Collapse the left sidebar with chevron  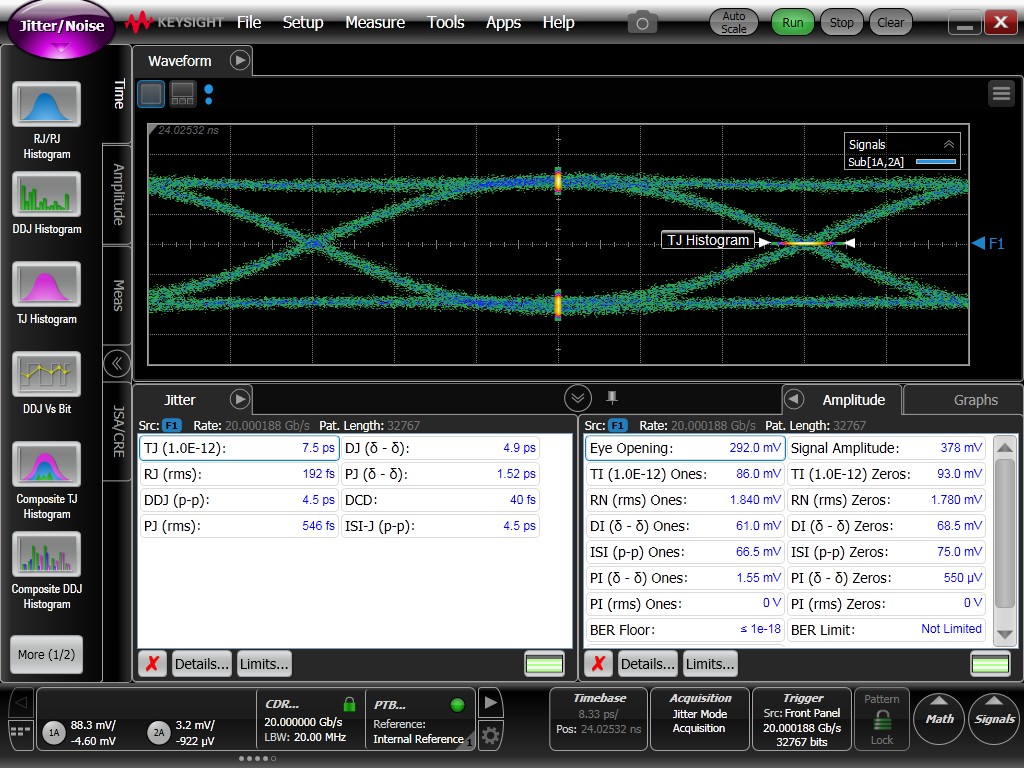pos(116,364)
